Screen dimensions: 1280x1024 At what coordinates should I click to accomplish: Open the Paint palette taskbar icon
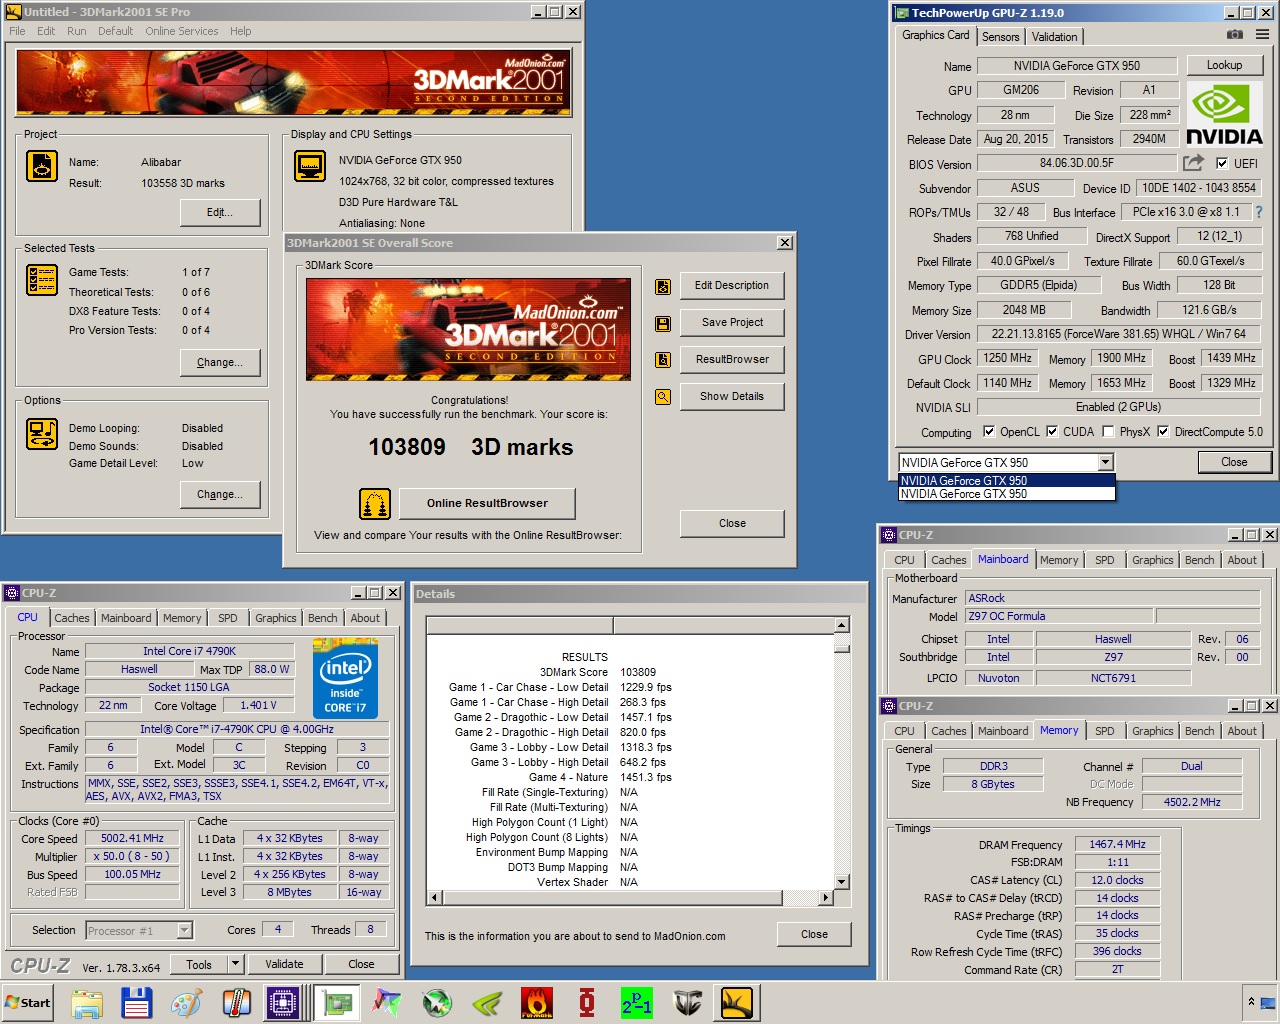[186, 1003]
